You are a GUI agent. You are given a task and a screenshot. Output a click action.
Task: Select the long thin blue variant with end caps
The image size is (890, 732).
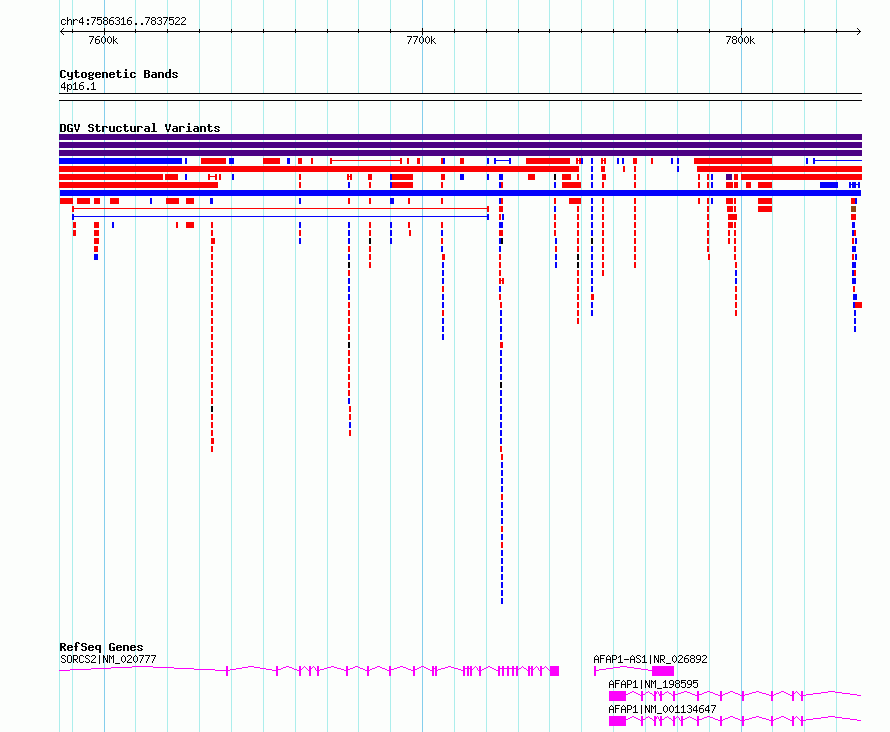point(280,217)
